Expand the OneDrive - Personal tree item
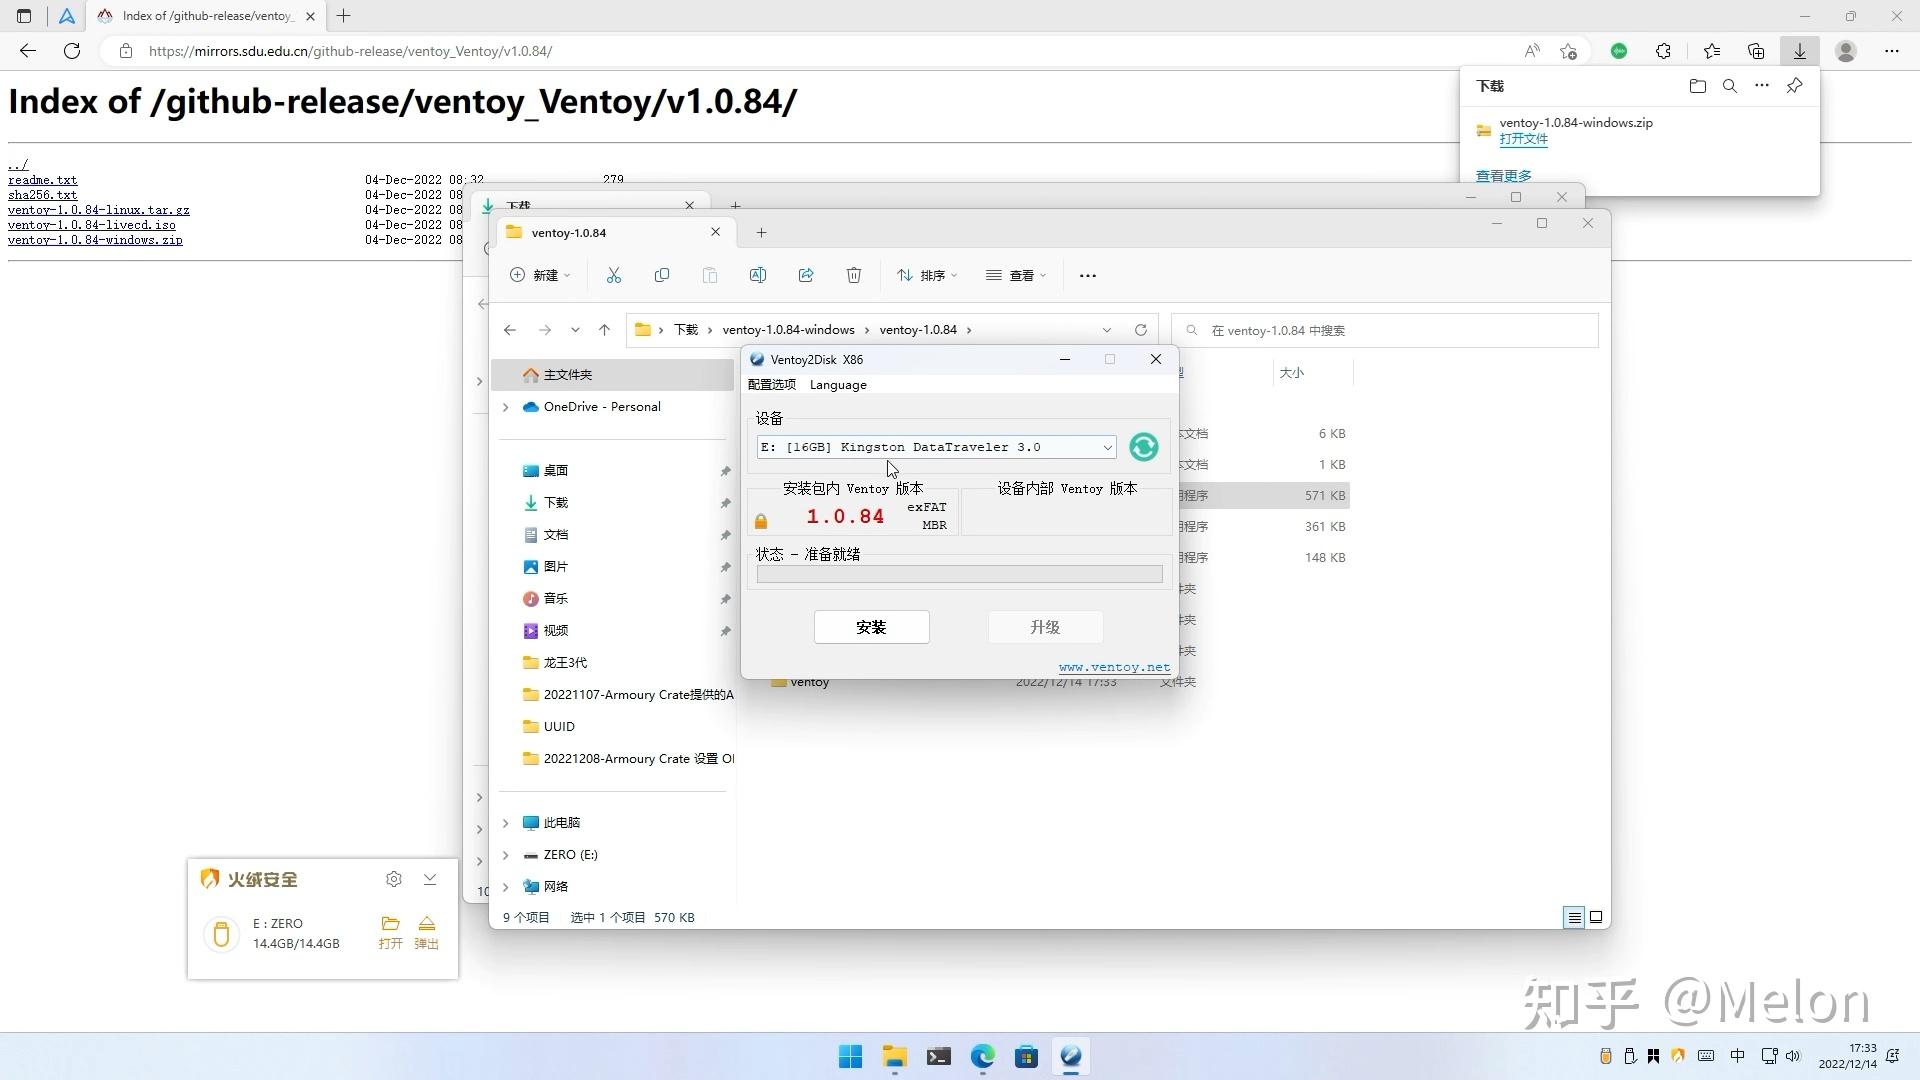The image size is (1920, 1080). click(506, 407)
